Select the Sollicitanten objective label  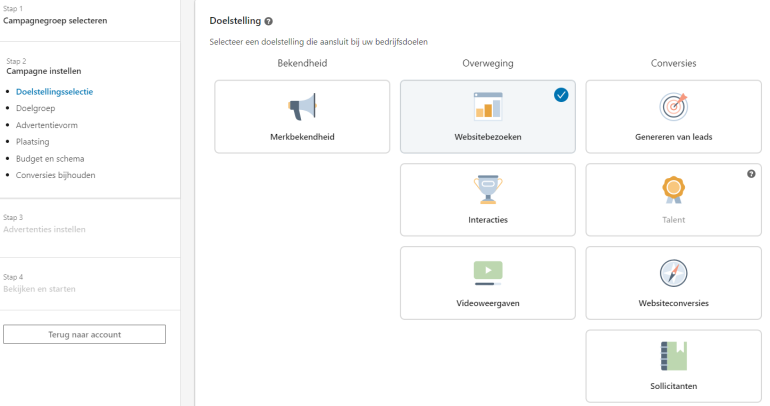click(x=674, y=386)
